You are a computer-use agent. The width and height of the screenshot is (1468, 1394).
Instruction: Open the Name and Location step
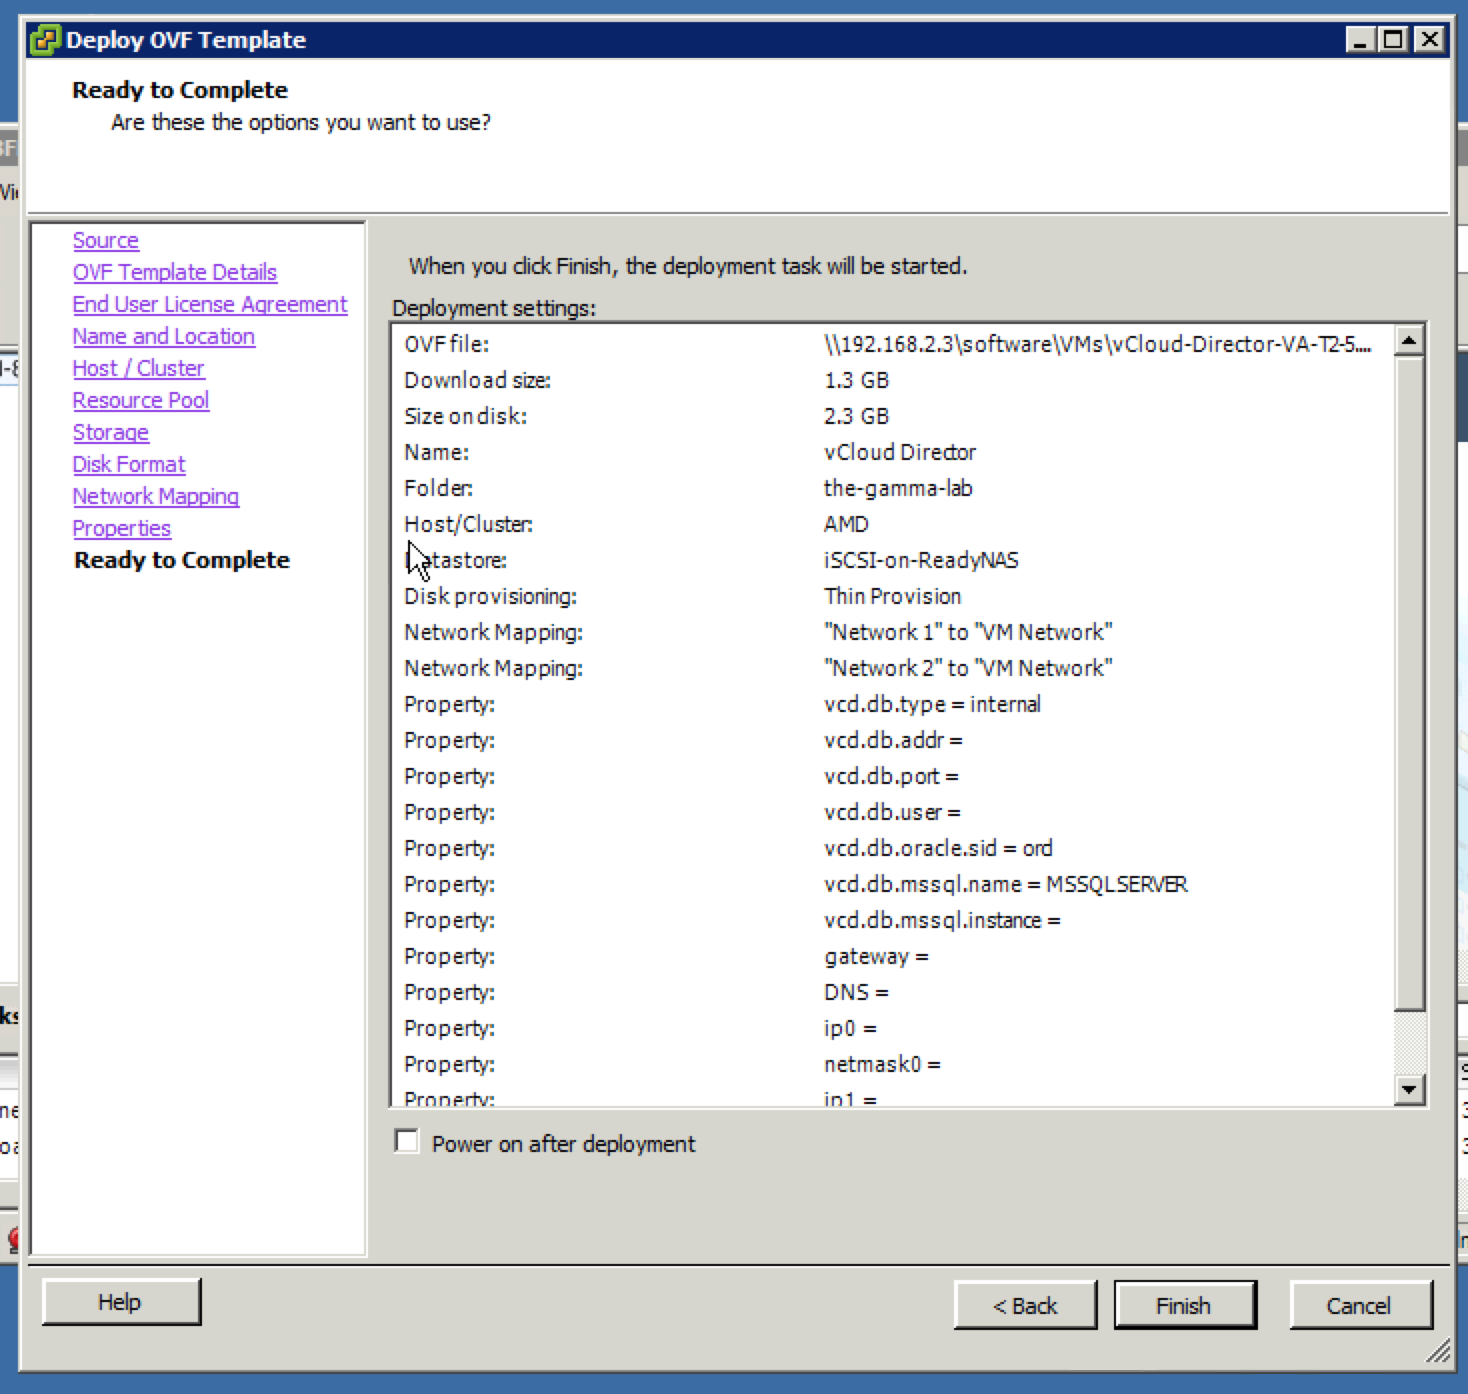(x=164, y=337)
